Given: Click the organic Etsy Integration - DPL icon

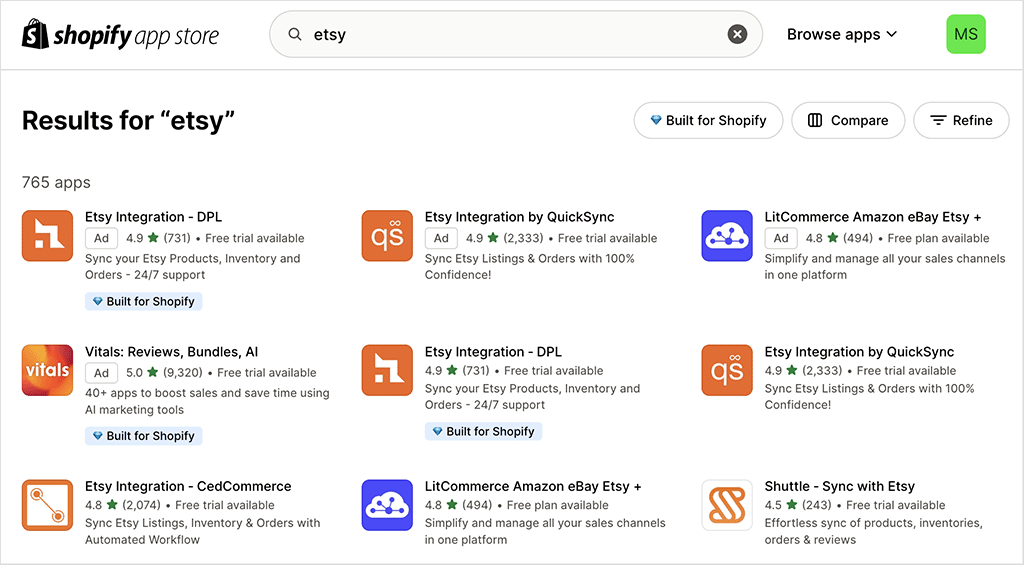Looking at the screenshot, I should point(387,370).
